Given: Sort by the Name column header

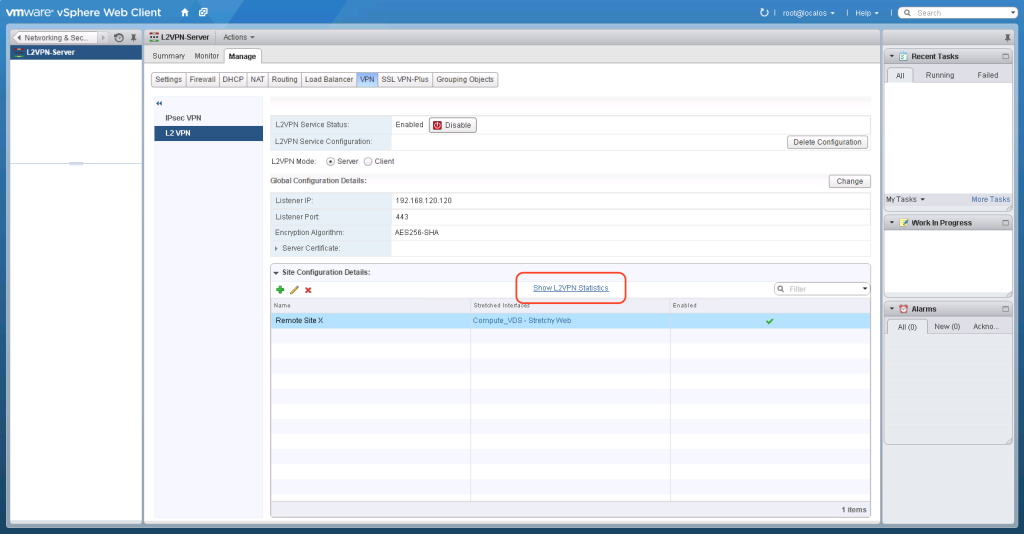Looking at the screenshot, I should click(371, 306).
